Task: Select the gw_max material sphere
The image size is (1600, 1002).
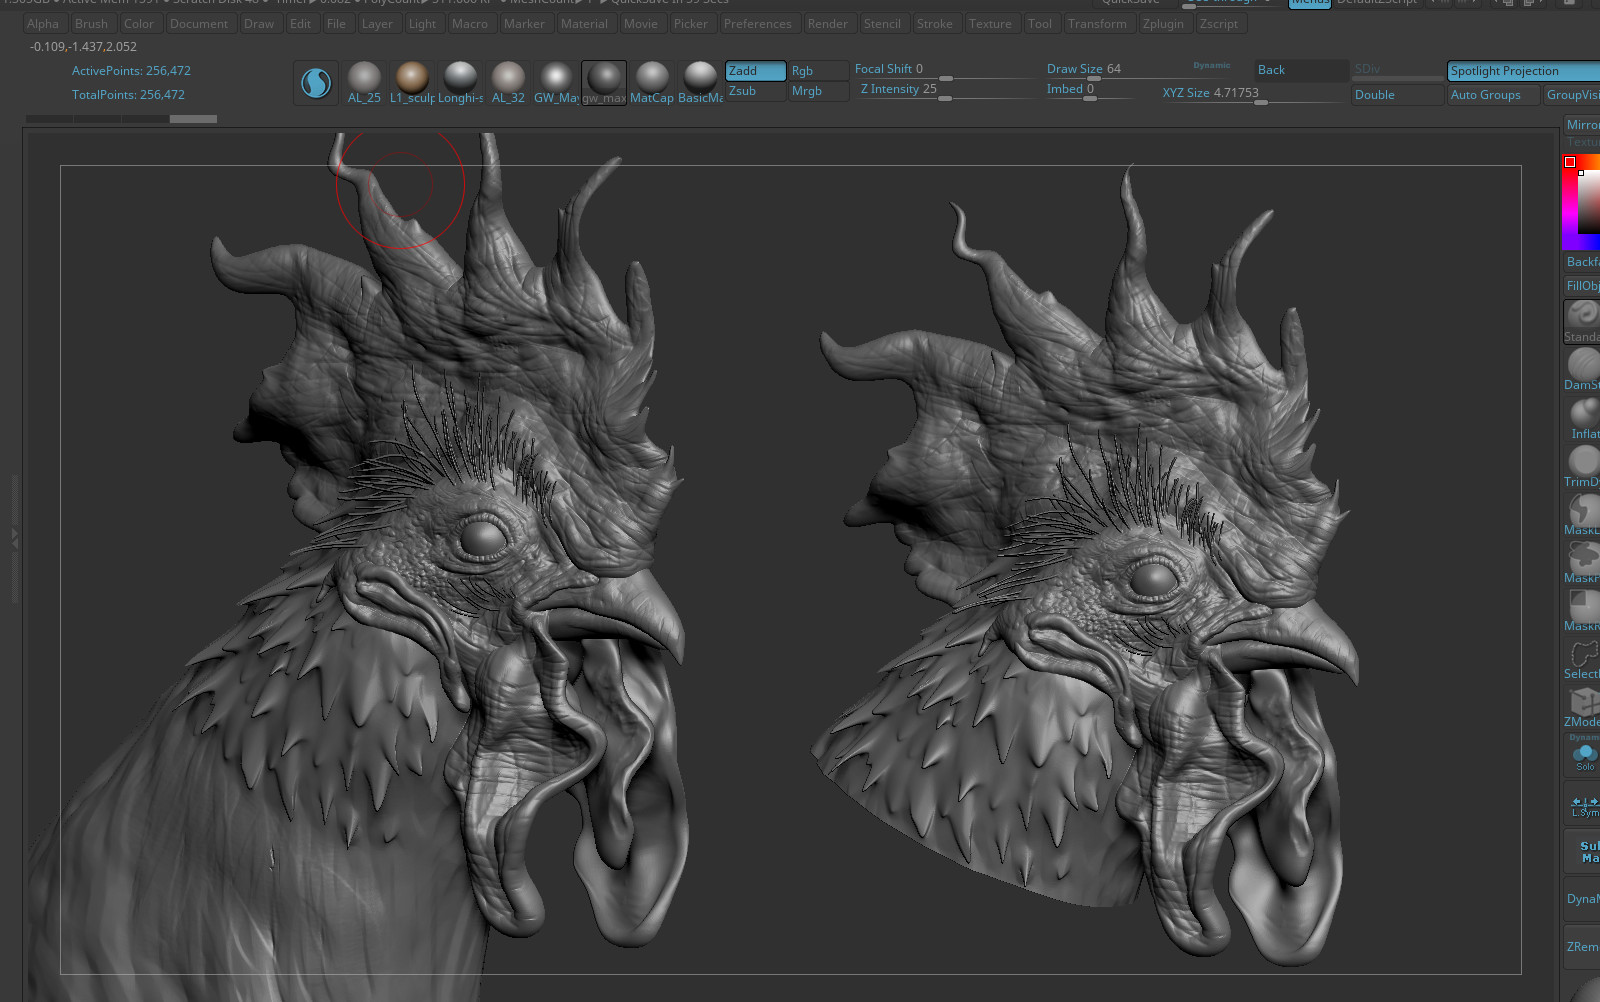Action: pyautogui.click(x=604, y=82)
